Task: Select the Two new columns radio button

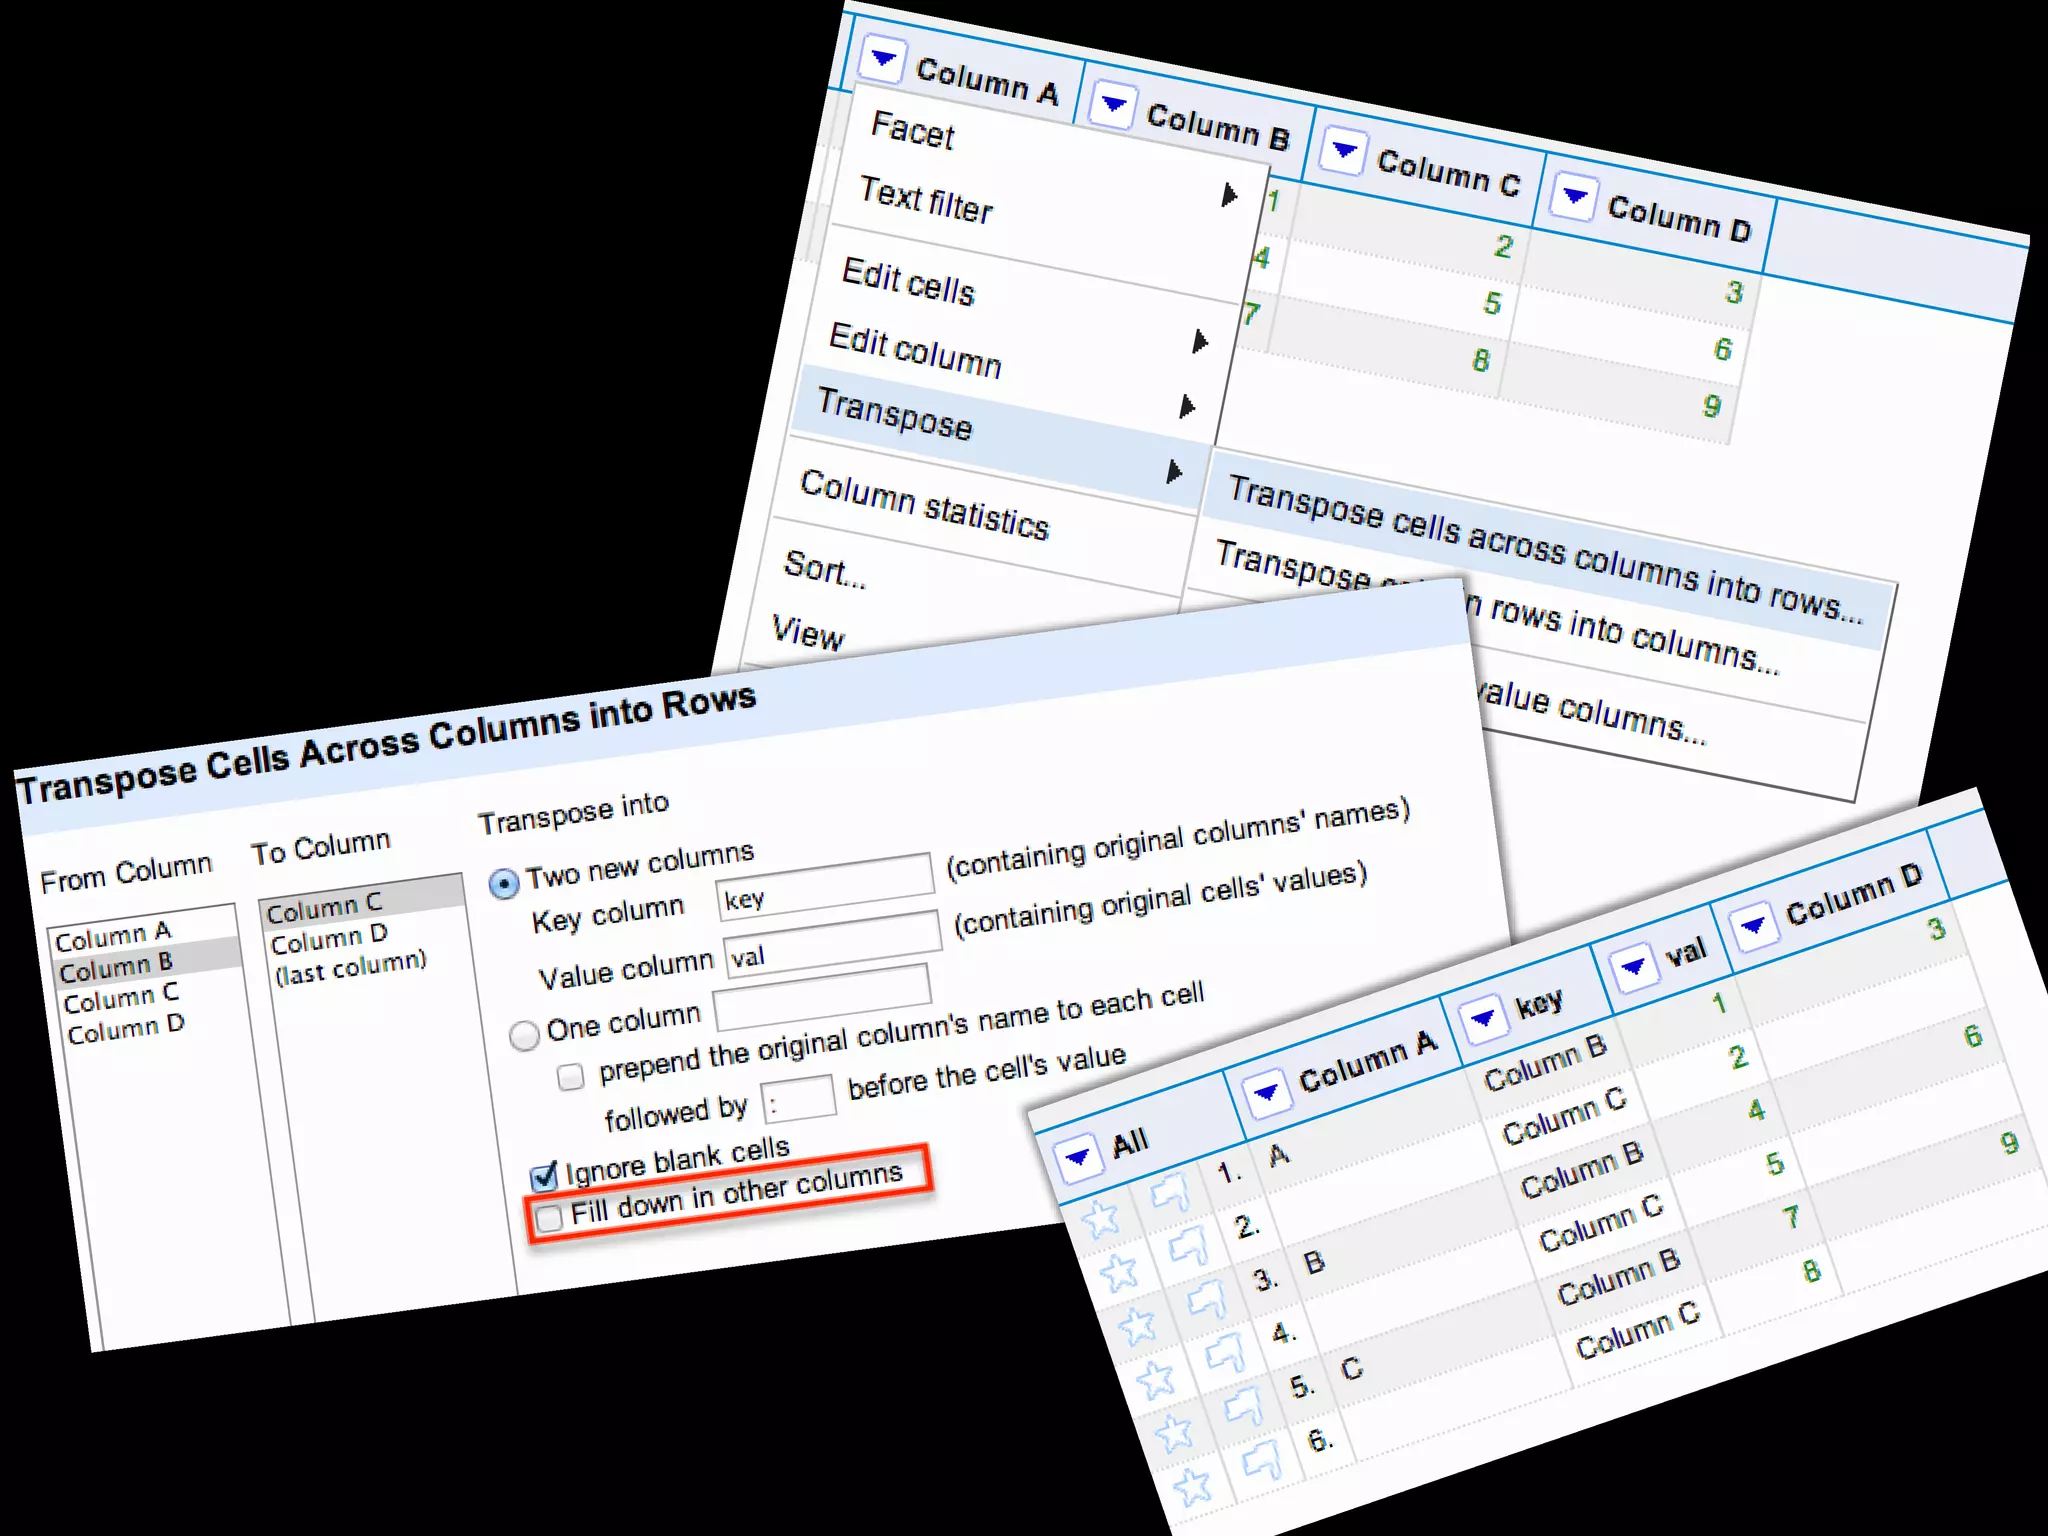Action: pos(504,884)
